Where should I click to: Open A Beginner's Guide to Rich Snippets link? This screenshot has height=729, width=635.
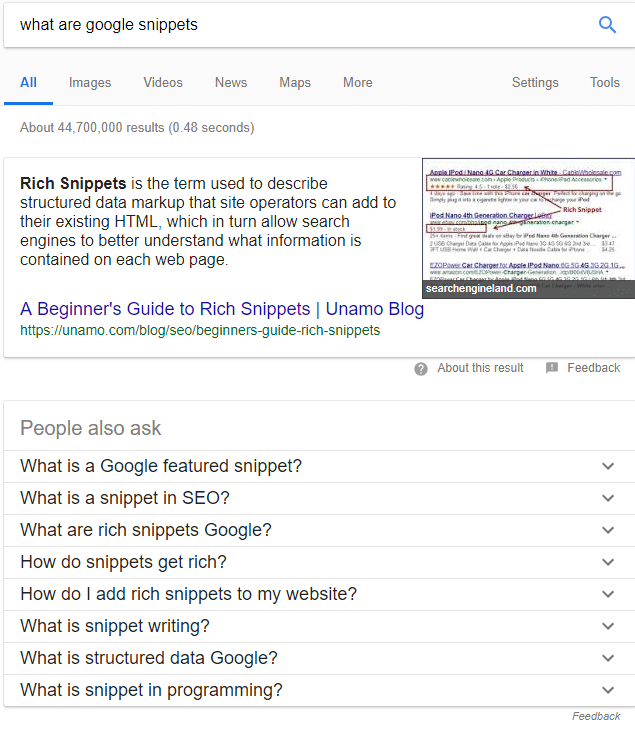tap(222, 309)
